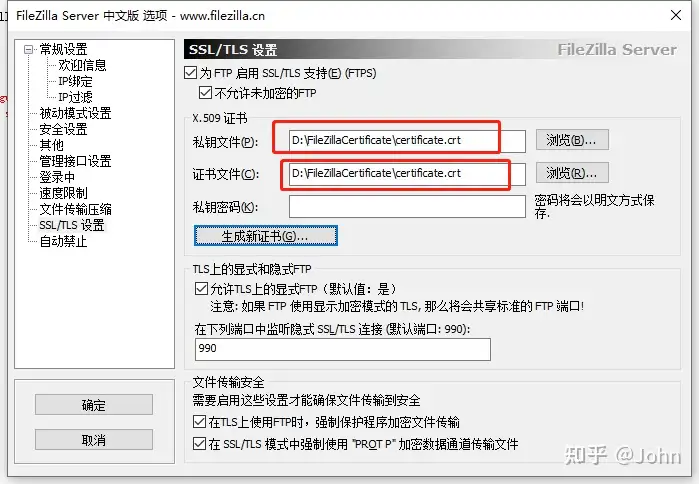Open the IP绑定 settings page
This screenshot has width=699, height=484.
[75, 82]
